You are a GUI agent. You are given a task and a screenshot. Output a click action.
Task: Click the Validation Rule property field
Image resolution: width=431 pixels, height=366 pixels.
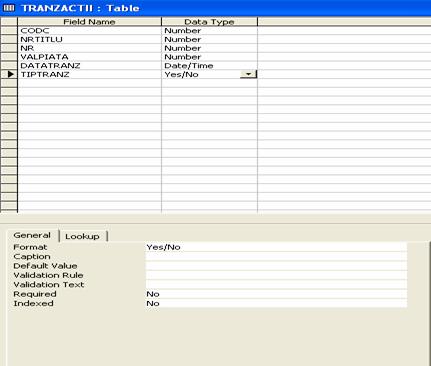[276, 275]
